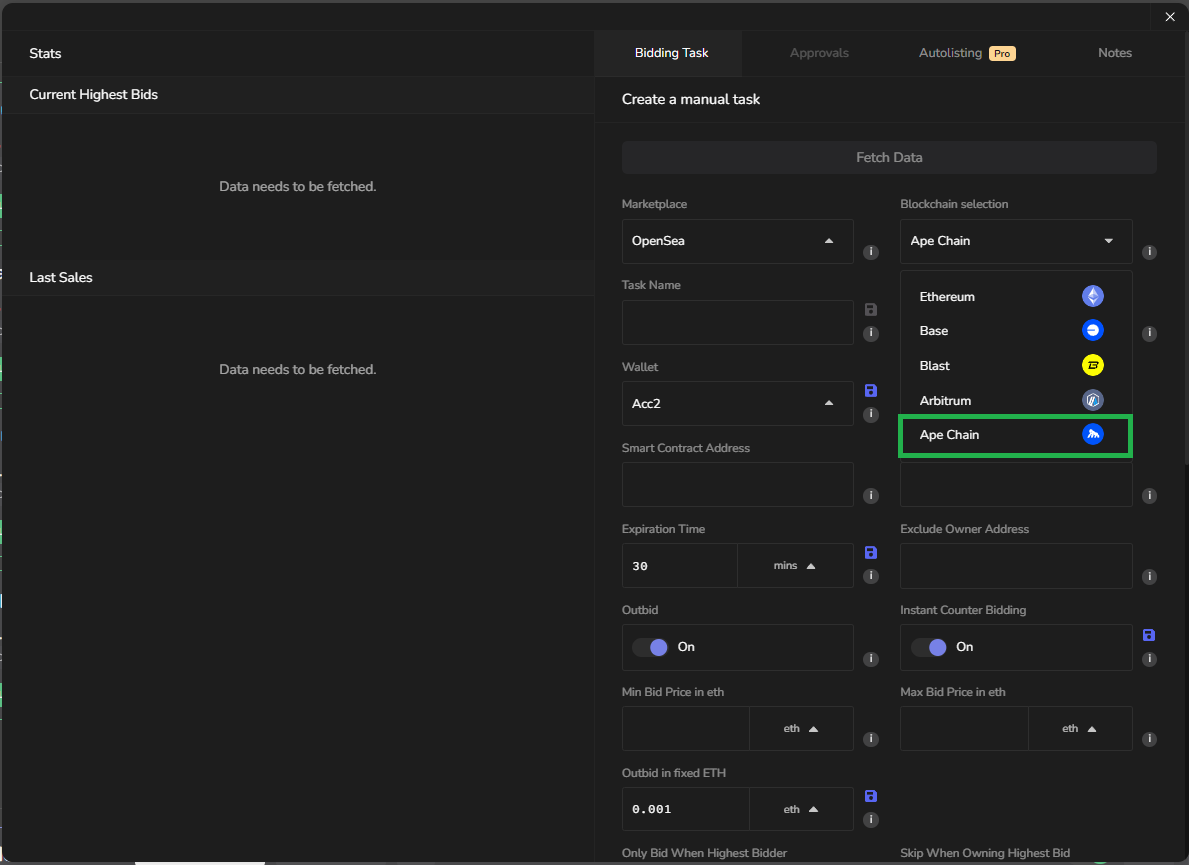Click the Expiration Time value field
Viewport: 1189px width, 865px height.
coord(679,566)
